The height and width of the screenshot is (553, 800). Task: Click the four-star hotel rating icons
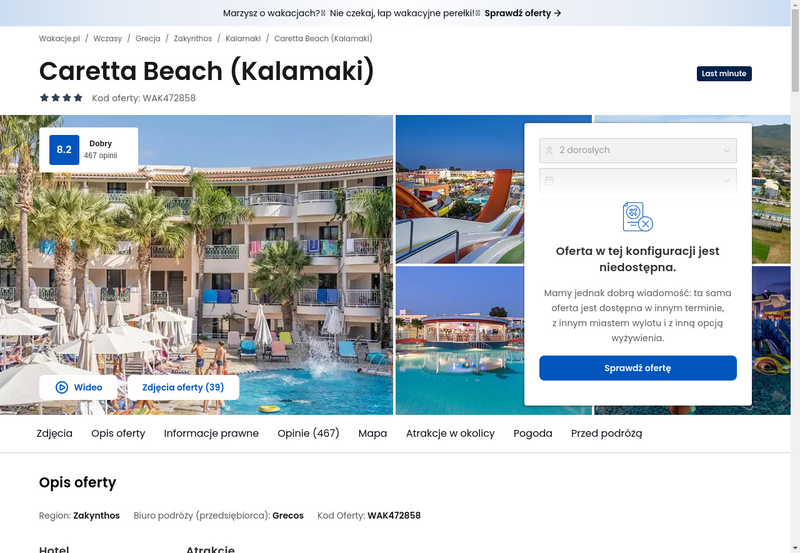(61, 97)
